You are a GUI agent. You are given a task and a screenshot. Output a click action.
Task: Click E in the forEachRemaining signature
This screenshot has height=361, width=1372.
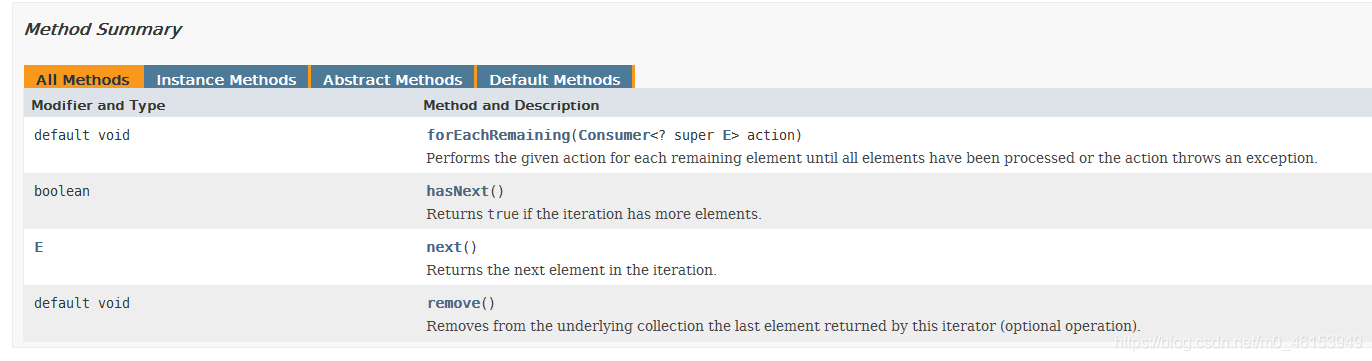[727, 135]
